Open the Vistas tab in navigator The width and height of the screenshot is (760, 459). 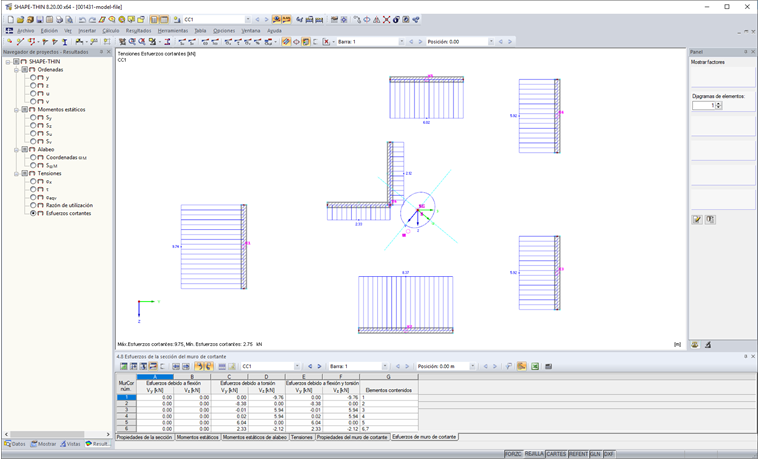71,444
